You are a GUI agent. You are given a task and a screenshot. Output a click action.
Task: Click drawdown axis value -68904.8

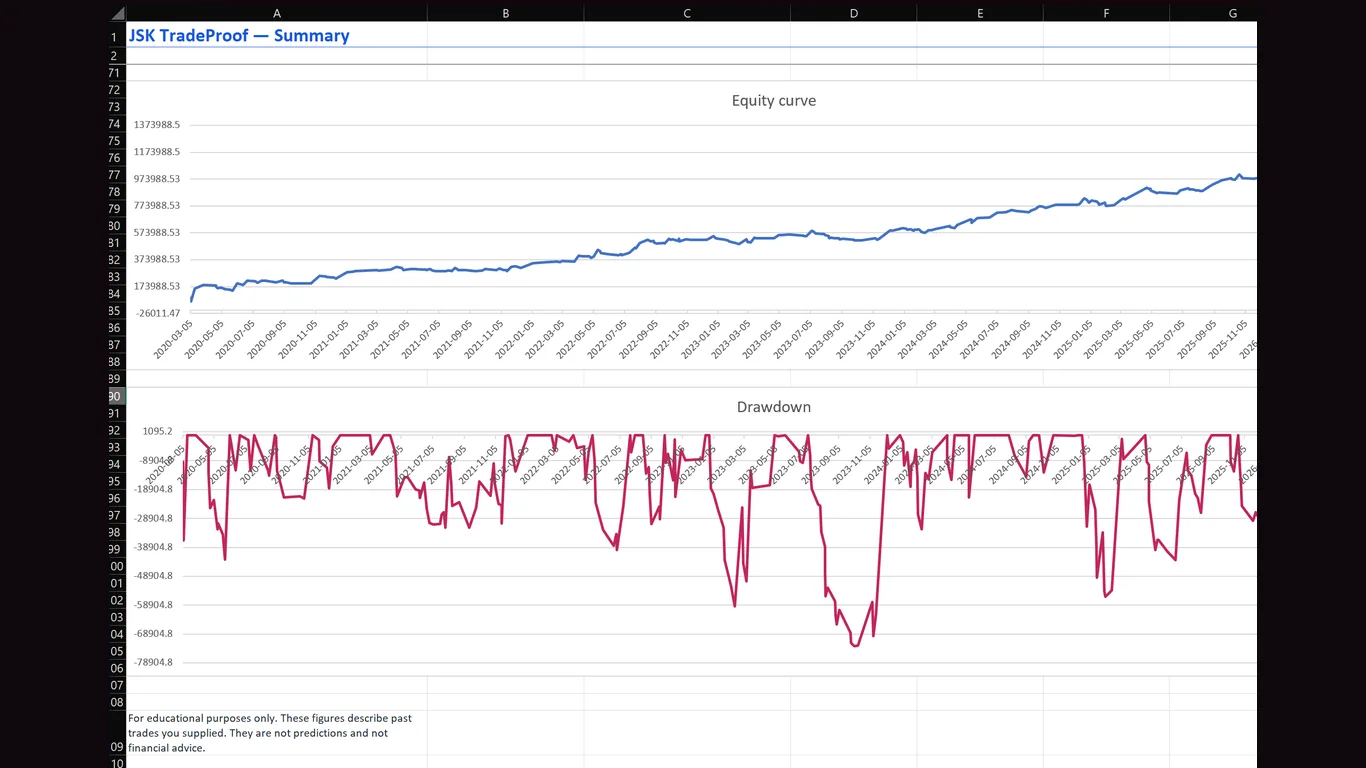[154, 633]
